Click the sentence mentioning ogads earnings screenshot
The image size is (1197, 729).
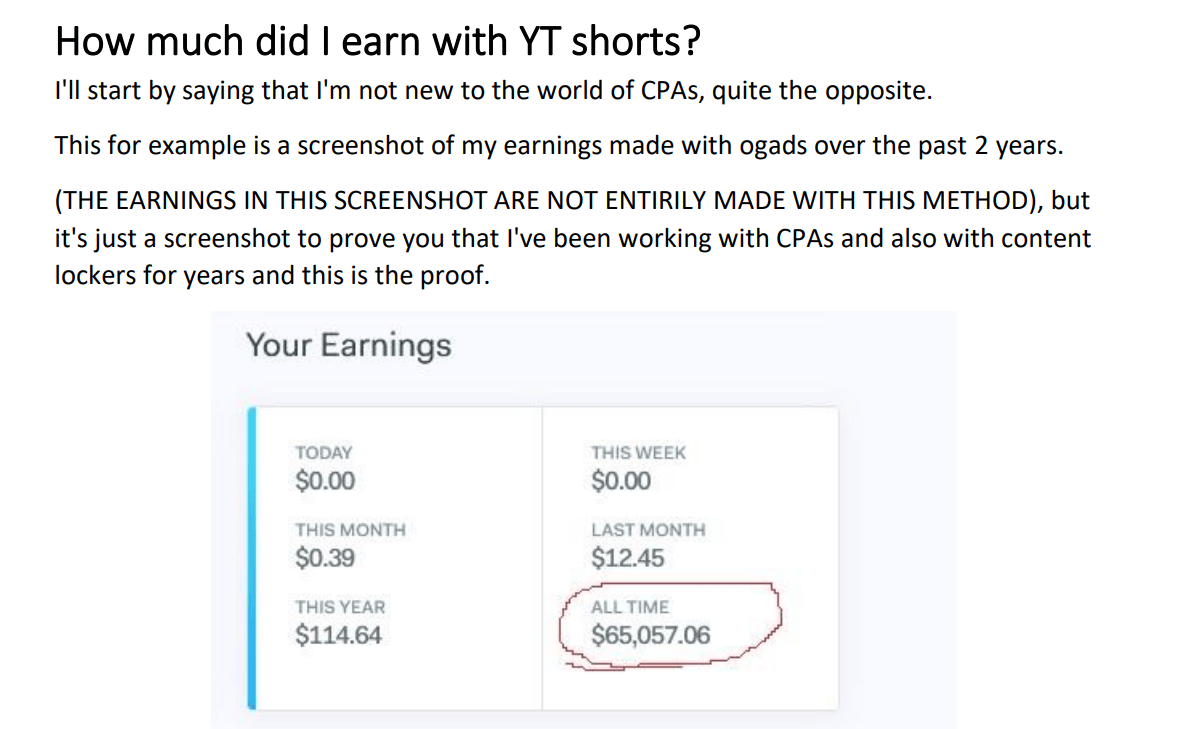coord(559,145)
